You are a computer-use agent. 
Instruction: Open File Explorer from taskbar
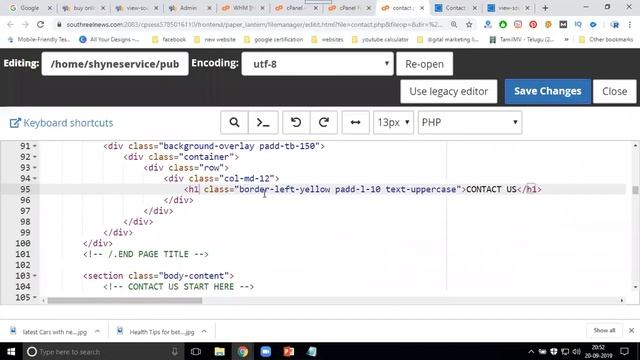point(220,351)
